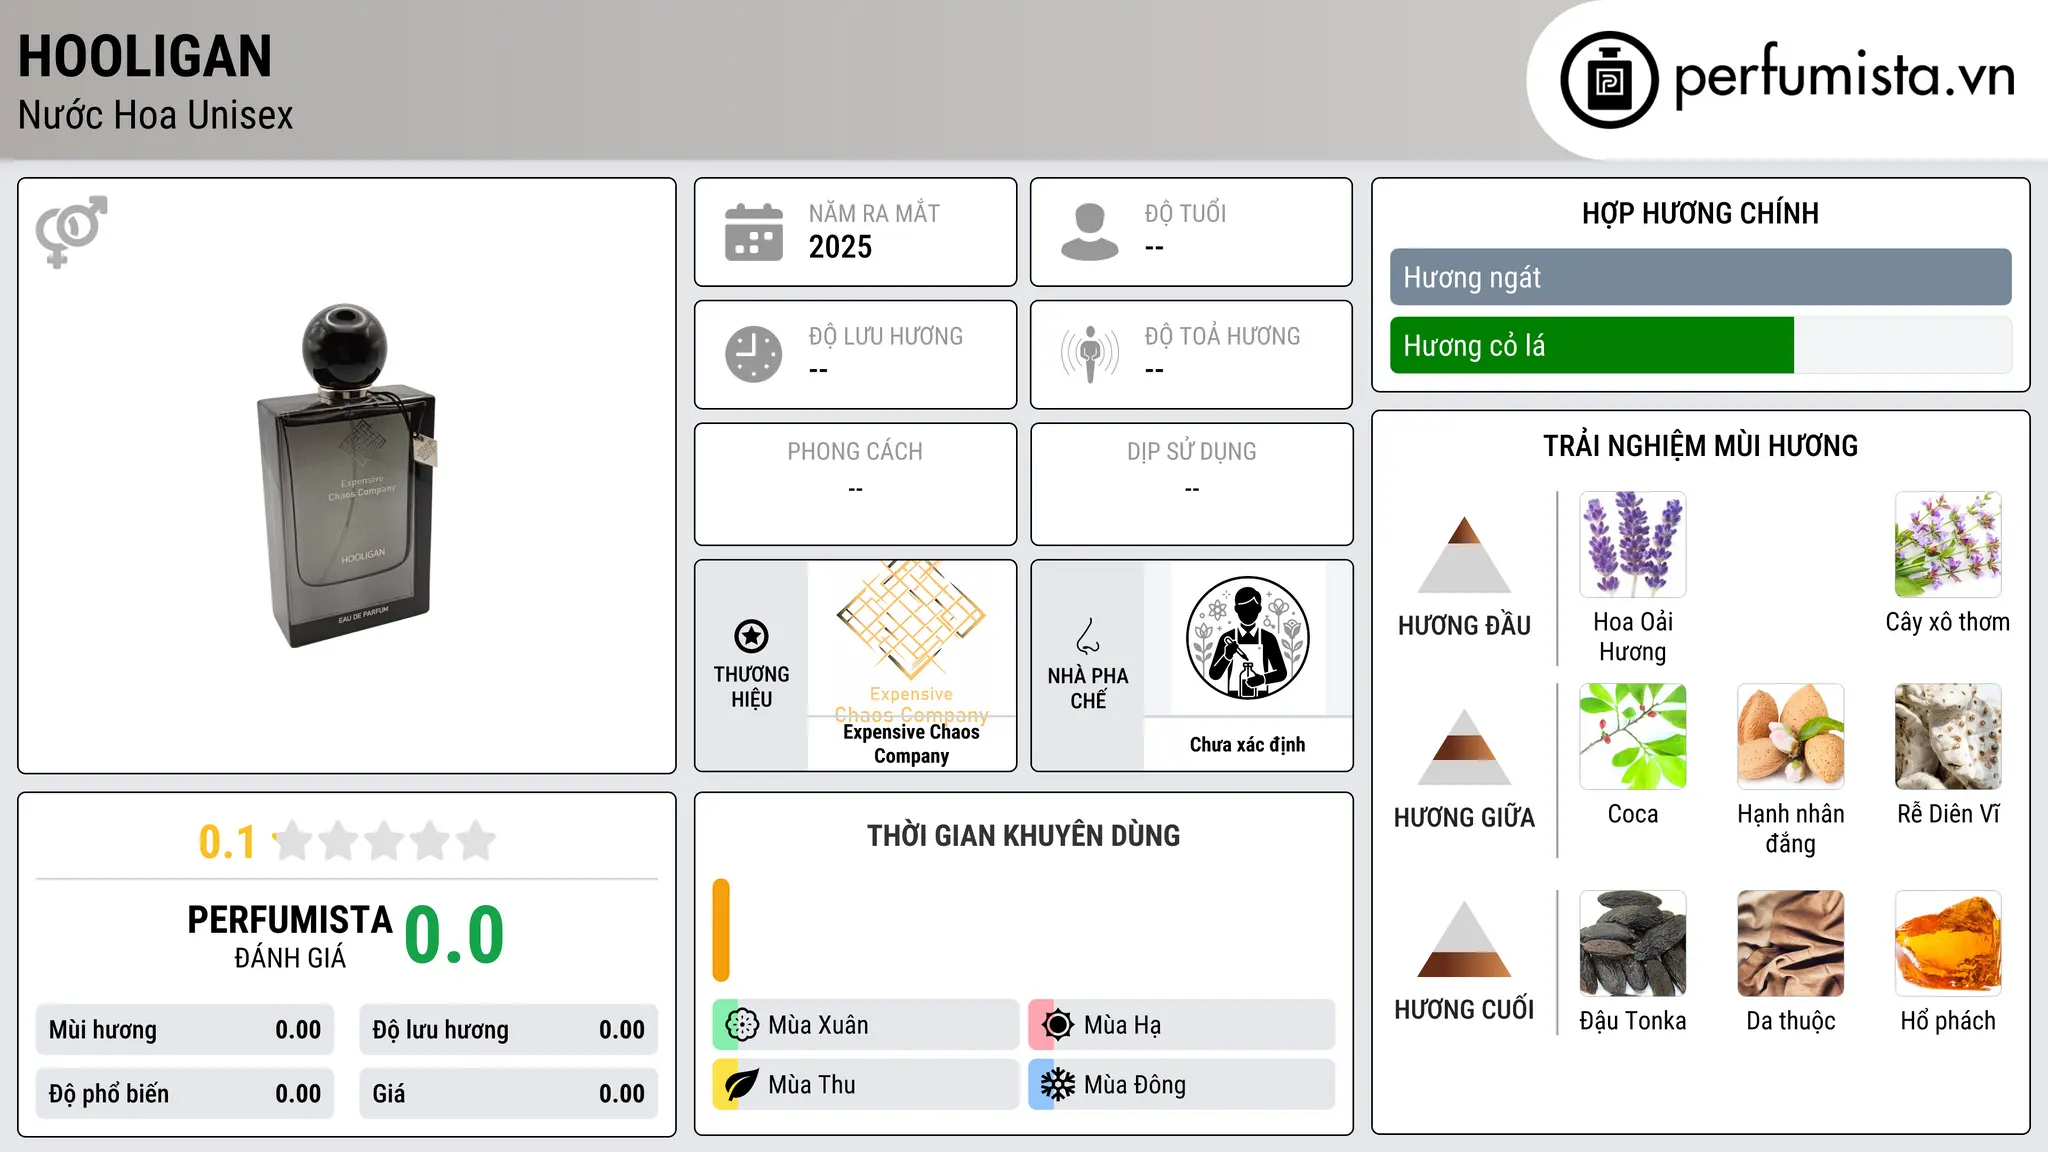
Task: Select the Hương cỏ lá accord bar
Action: pyautogui.click(x=1700, y=345)
